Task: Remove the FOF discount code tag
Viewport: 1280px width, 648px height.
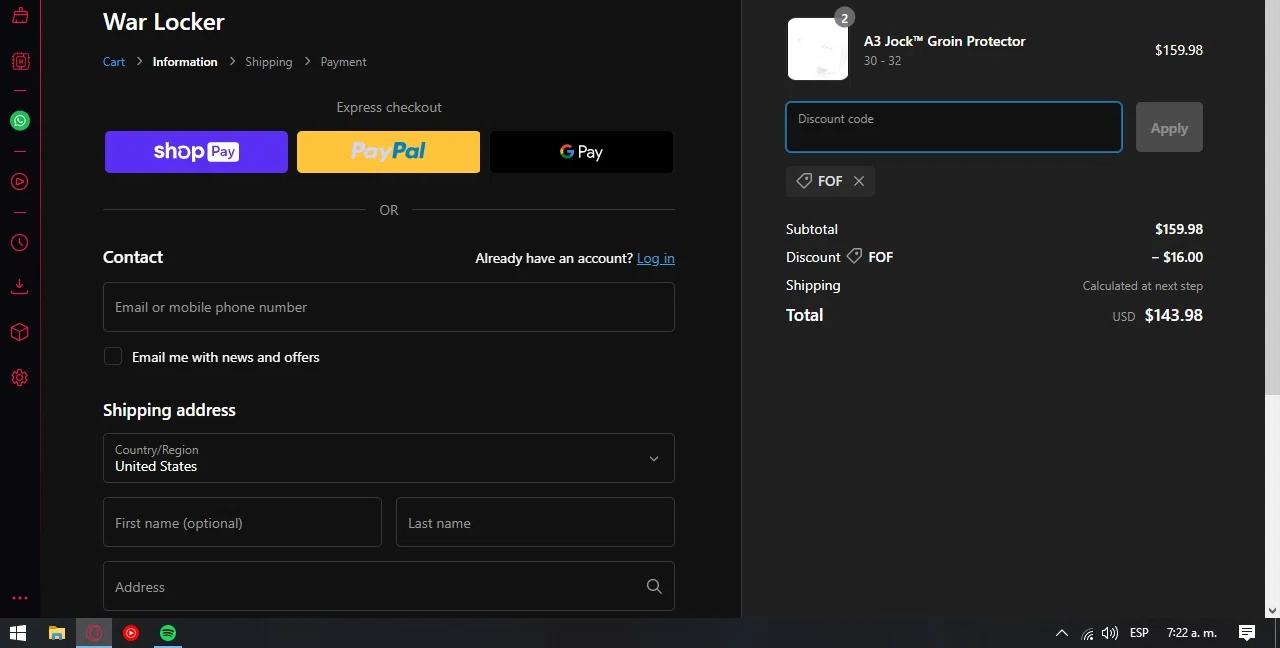Action: pyautogui.click(x=859, y=181)
